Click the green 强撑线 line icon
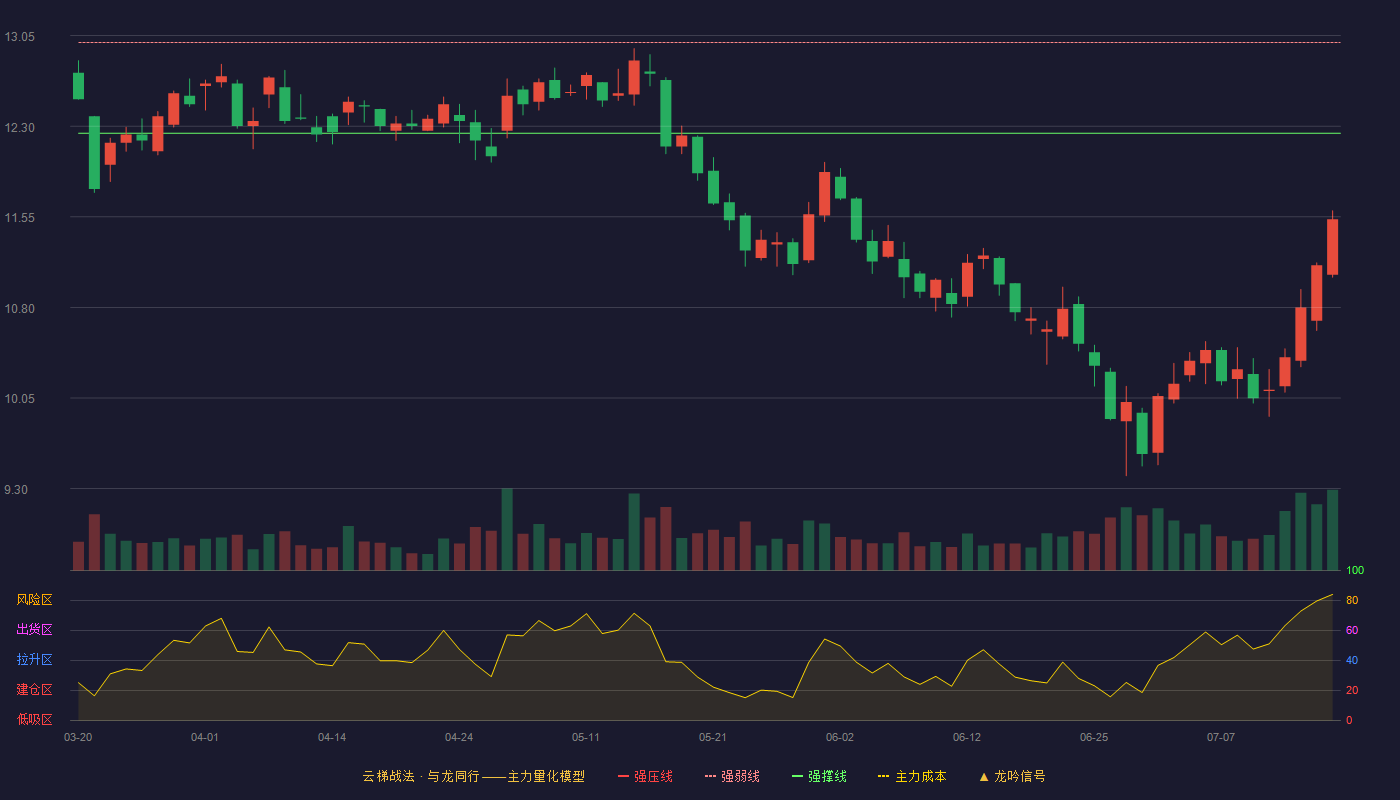Viewport: 1400px width, 800px height. click(x=798, y=776)
